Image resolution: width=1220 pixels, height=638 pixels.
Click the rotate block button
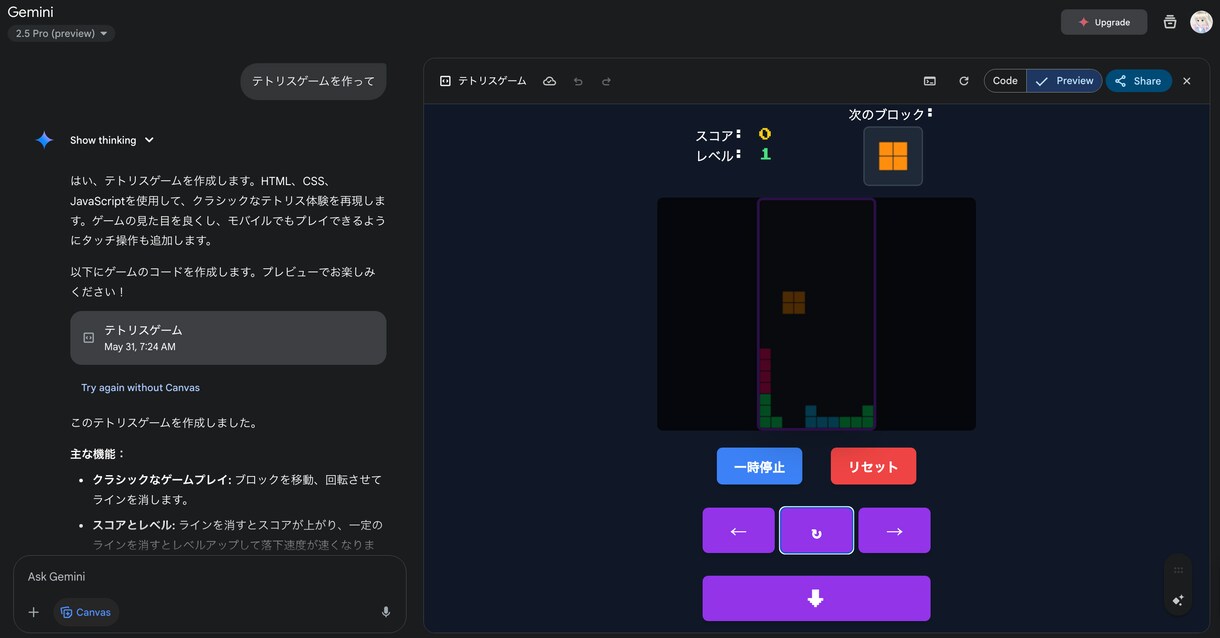816,531
